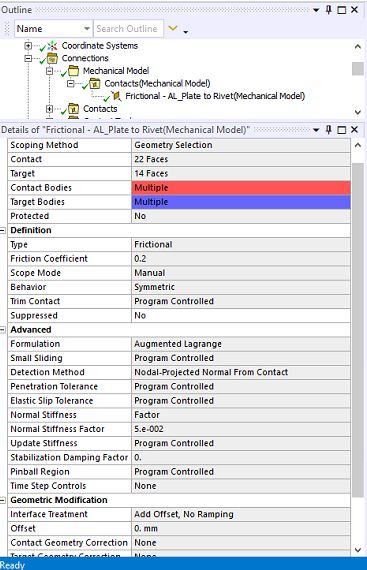Collapse the Contacts(Mechanical Model) node
This screenshot has width=367, height=570.
point(71,84)
